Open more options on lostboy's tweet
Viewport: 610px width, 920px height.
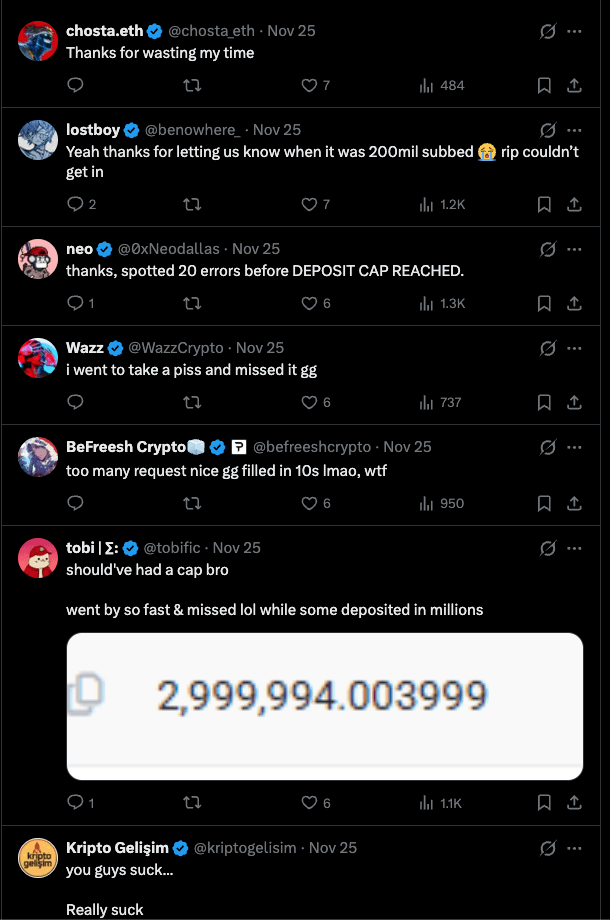click(575, 130)
